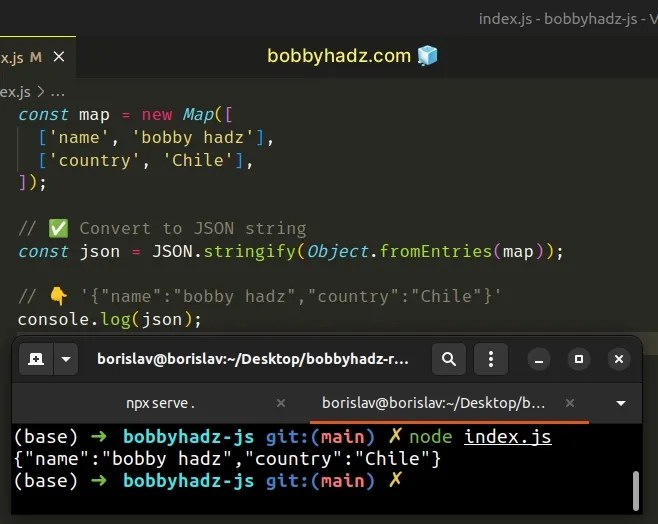Open a new terminal tab with plus icon
Image resolution: width=658 pixels, height=524 pixels.
(36, 359)
